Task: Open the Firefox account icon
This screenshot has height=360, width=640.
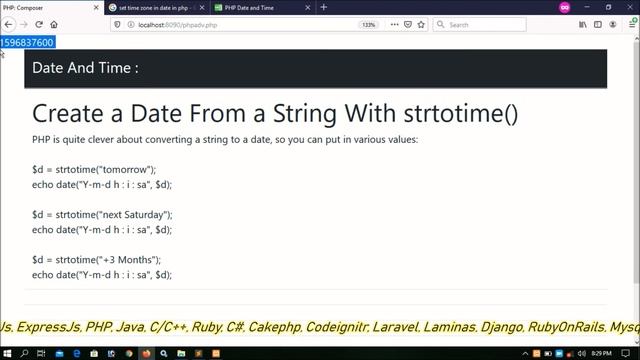Action: [613, 24]
